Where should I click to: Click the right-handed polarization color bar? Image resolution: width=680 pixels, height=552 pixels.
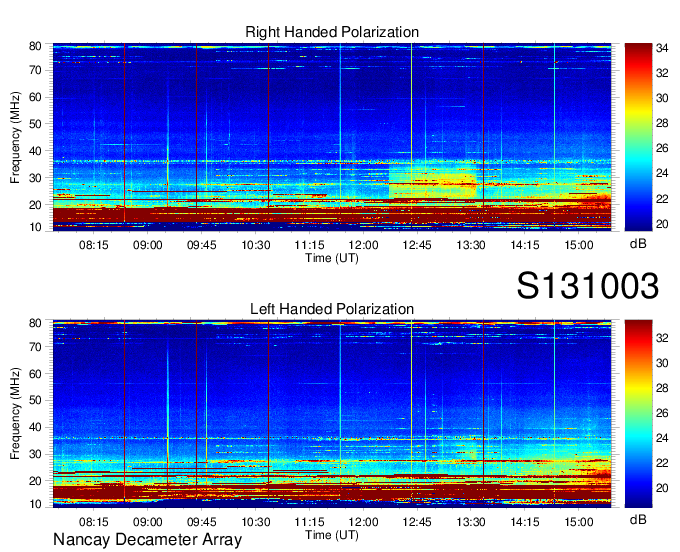pyautogui.click(x=638, y=137)
